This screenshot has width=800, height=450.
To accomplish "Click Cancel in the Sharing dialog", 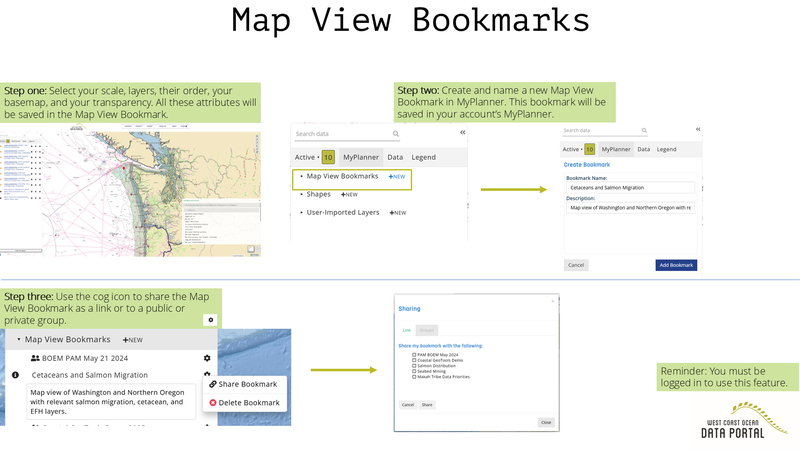I will coord(408,405).
